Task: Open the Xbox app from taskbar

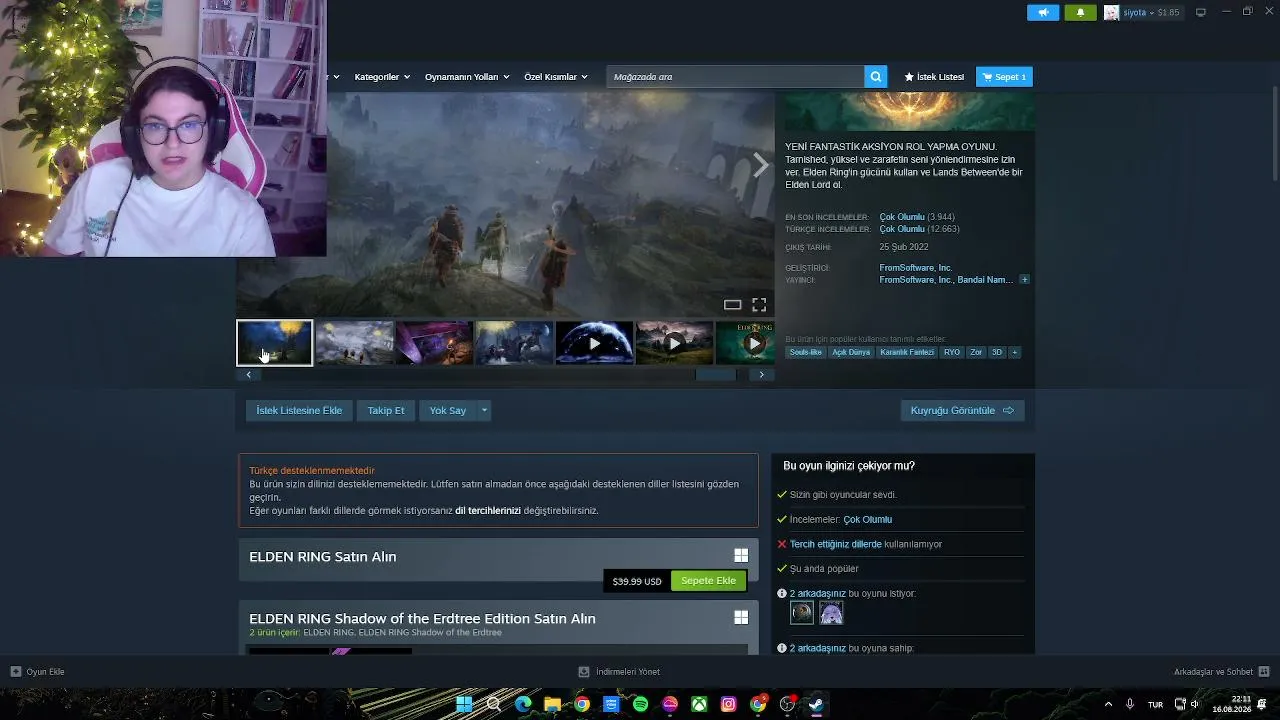Action: (699, 704)
